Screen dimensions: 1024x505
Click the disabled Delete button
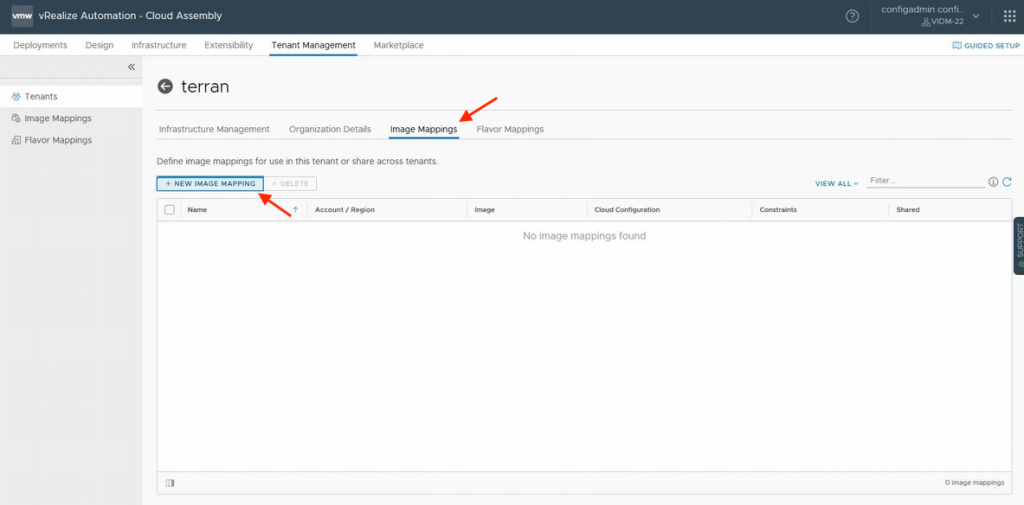click(291, 184)
